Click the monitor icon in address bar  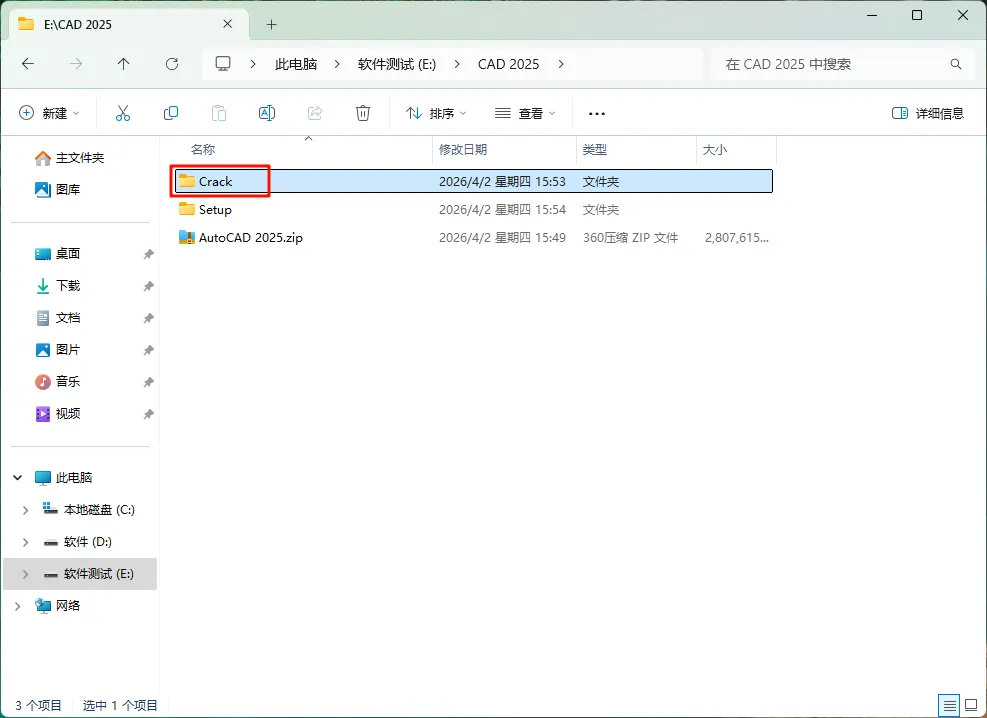pos(223,64)
